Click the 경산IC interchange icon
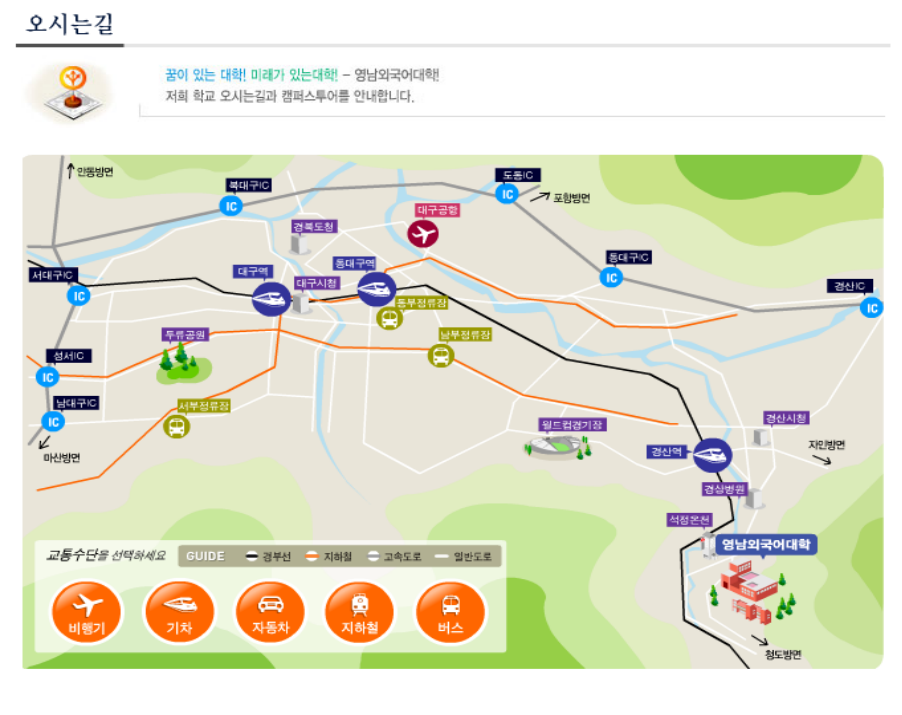Viewport: 902px width, 715px height. (872, 308)
